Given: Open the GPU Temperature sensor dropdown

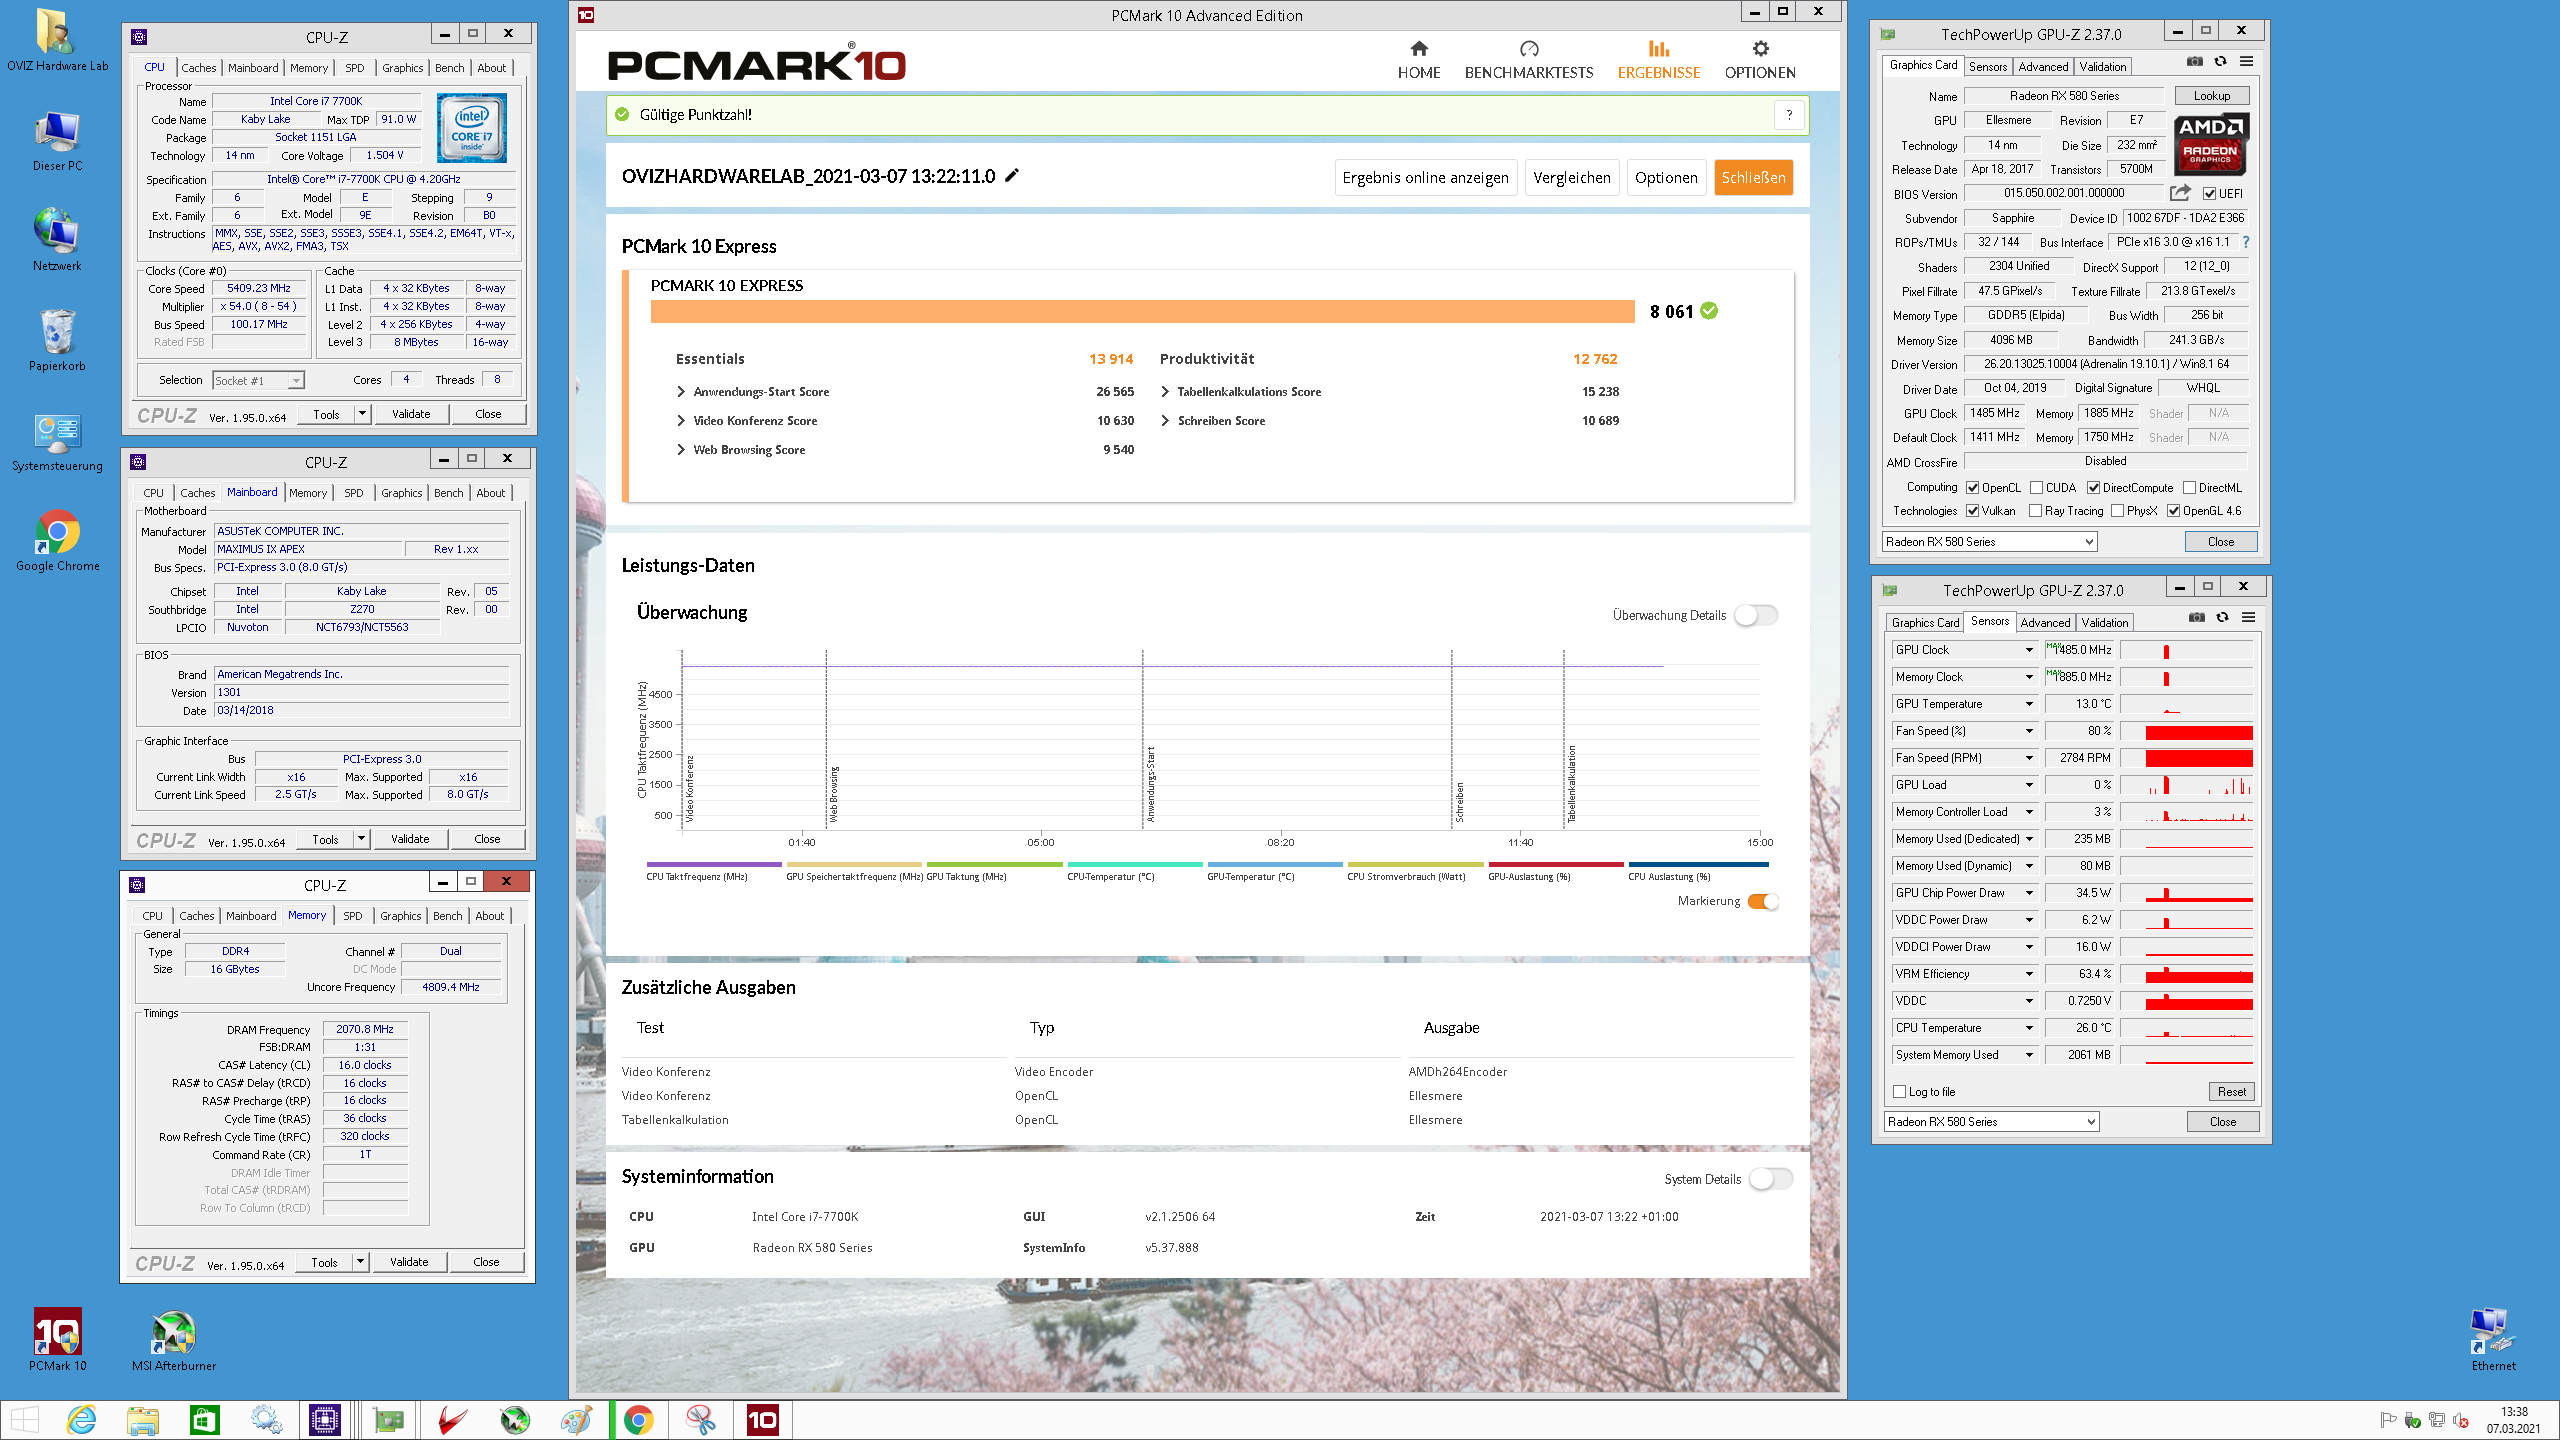Looking at the screenshot, I should coord(2029,704).
